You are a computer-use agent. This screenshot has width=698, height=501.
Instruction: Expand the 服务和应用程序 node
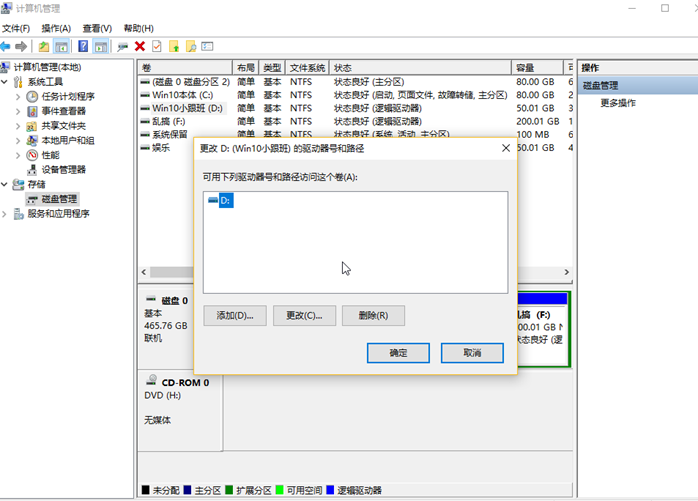click(x=6, y=214)
